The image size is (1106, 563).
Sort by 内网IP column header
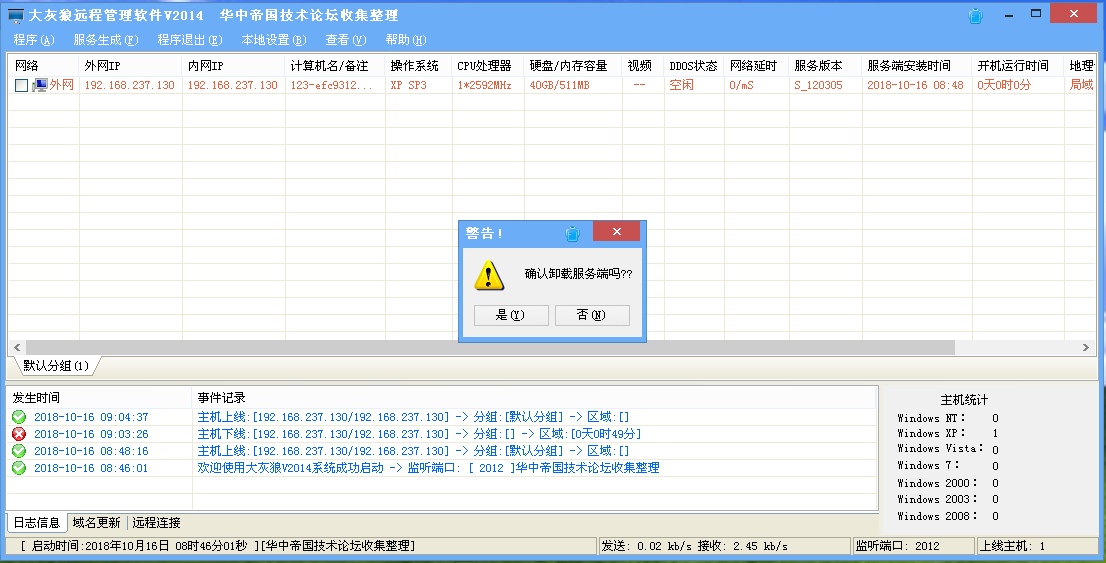pos(233,66)
